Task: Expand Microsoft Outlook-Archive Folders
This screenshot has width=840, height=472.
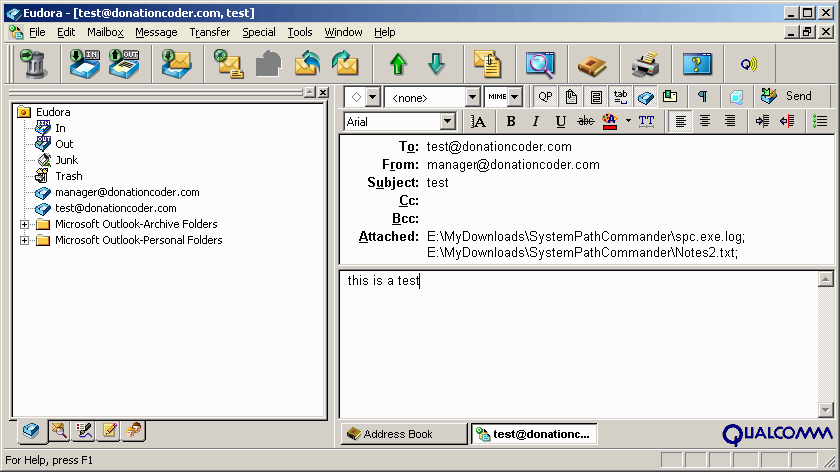Action: 24,224
